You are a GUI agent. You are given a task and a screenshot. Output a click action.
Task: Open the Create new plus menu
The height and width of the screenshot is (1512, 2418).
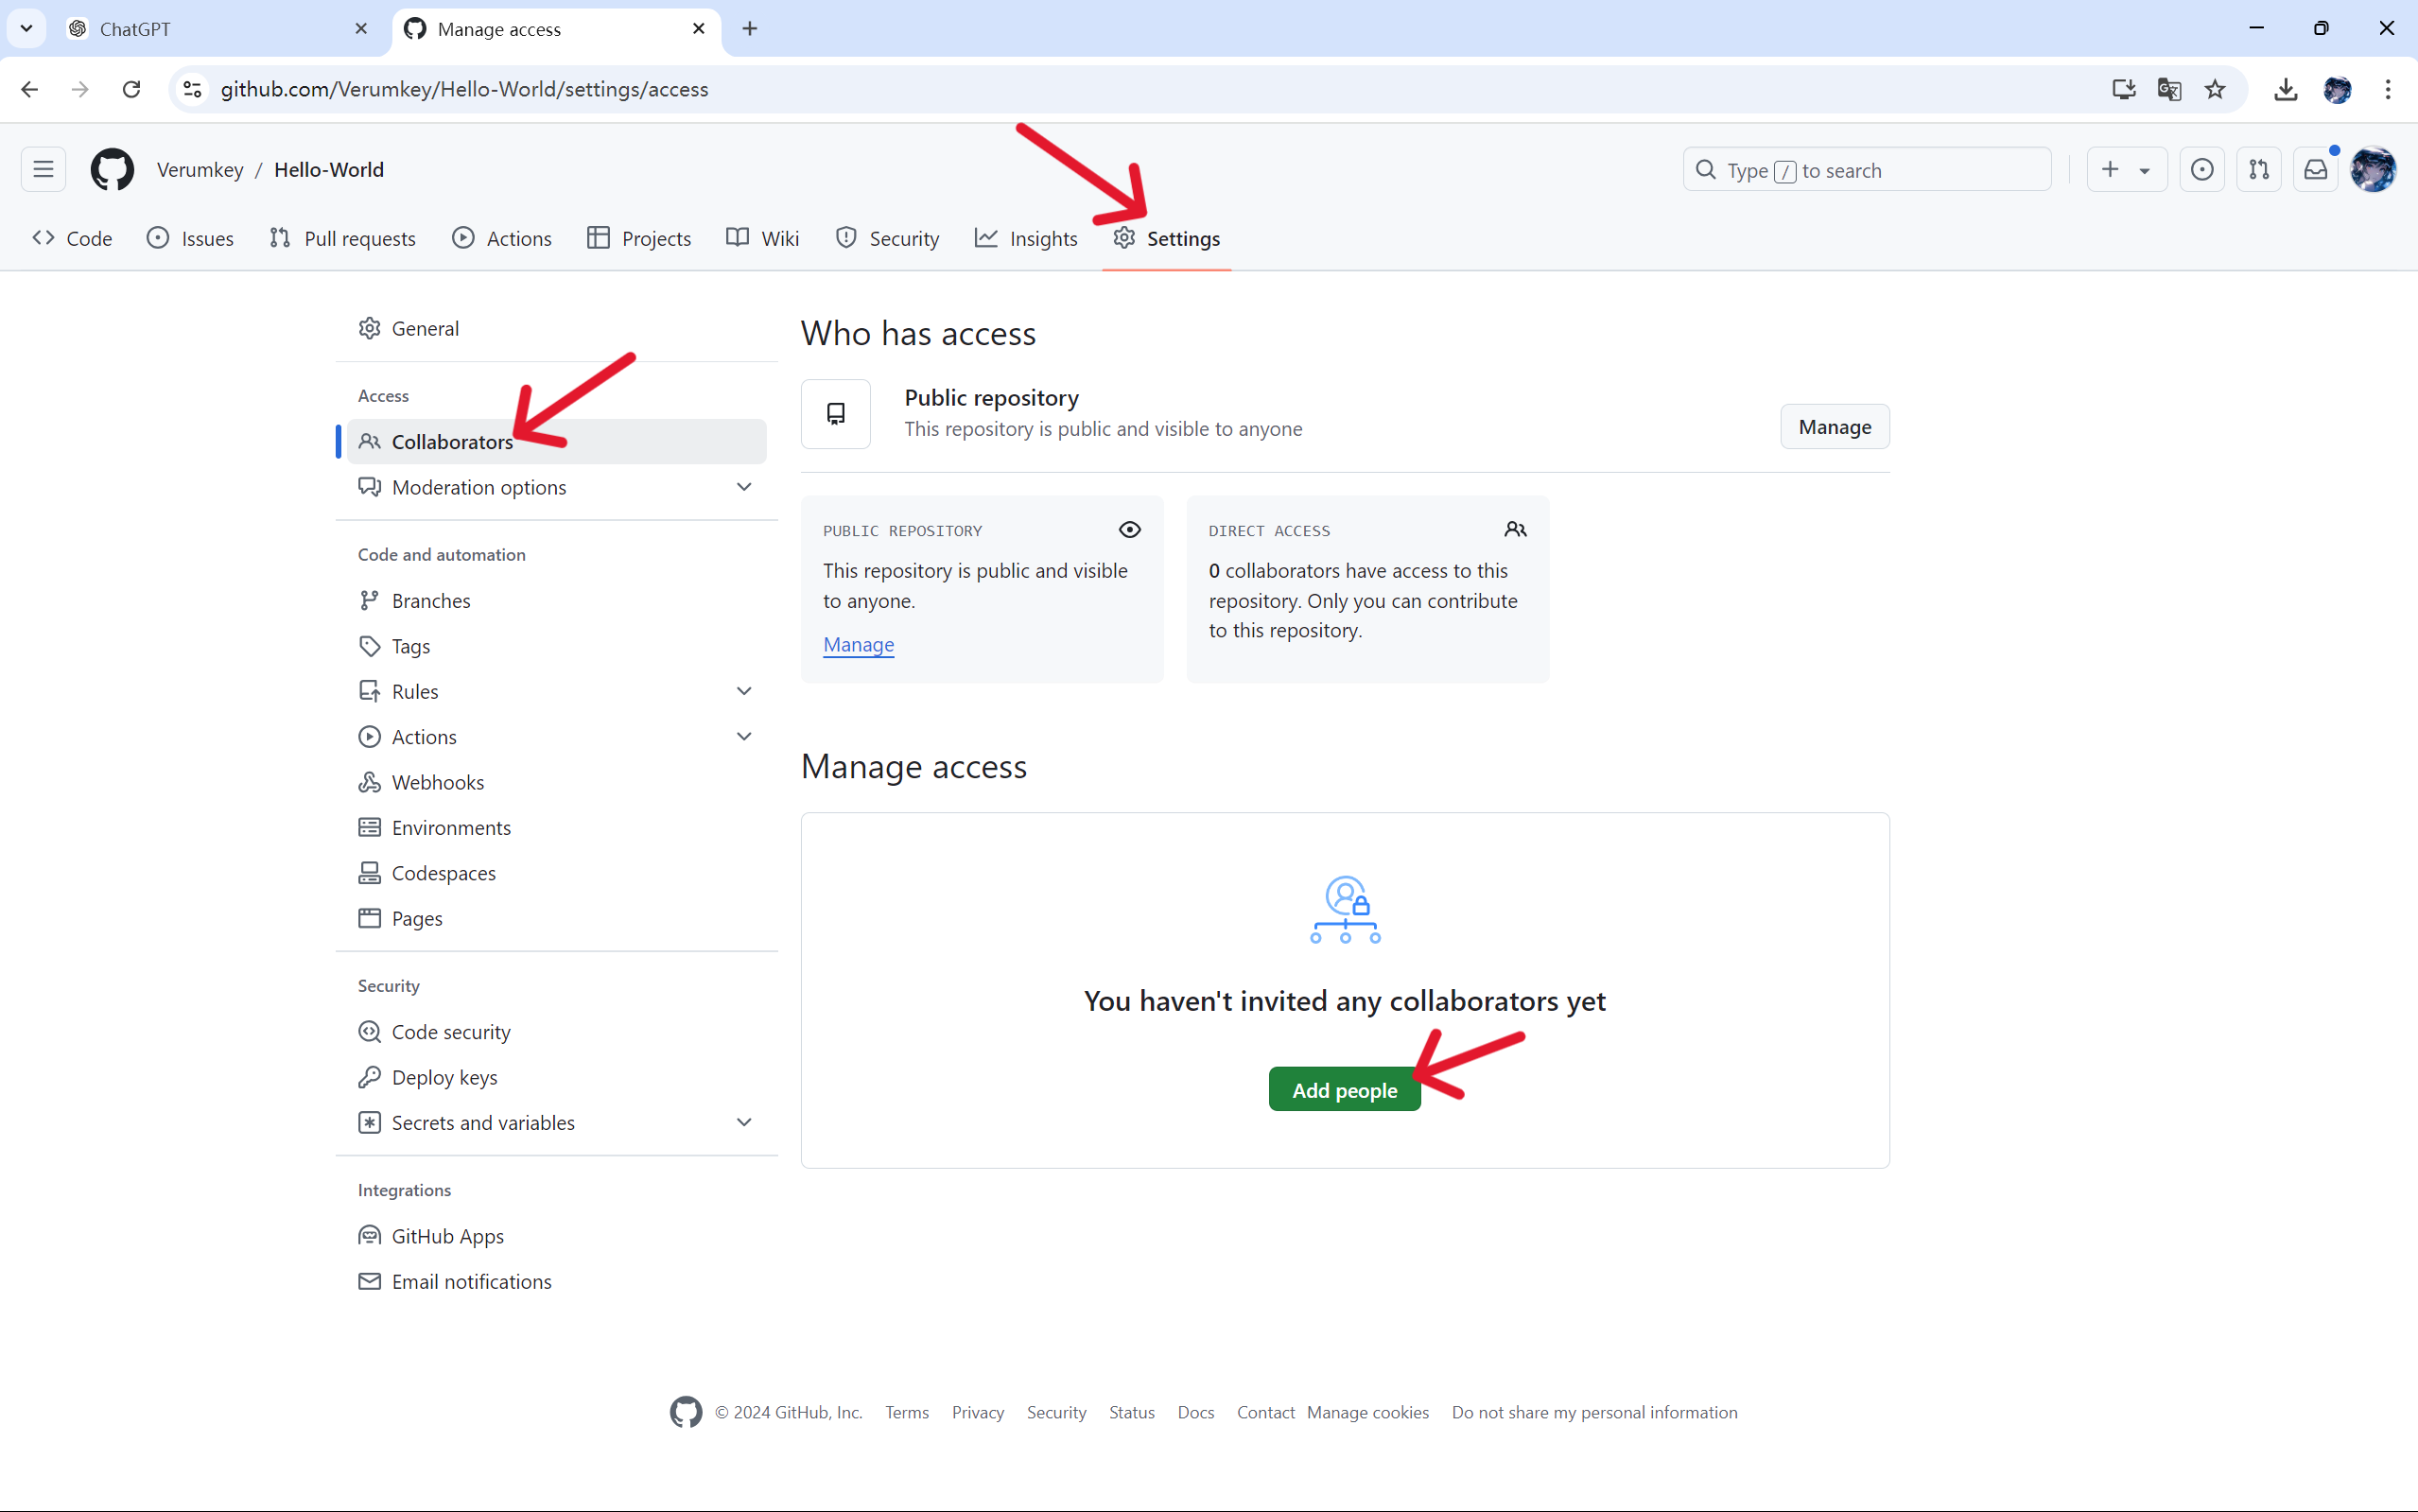point(2126,170)
